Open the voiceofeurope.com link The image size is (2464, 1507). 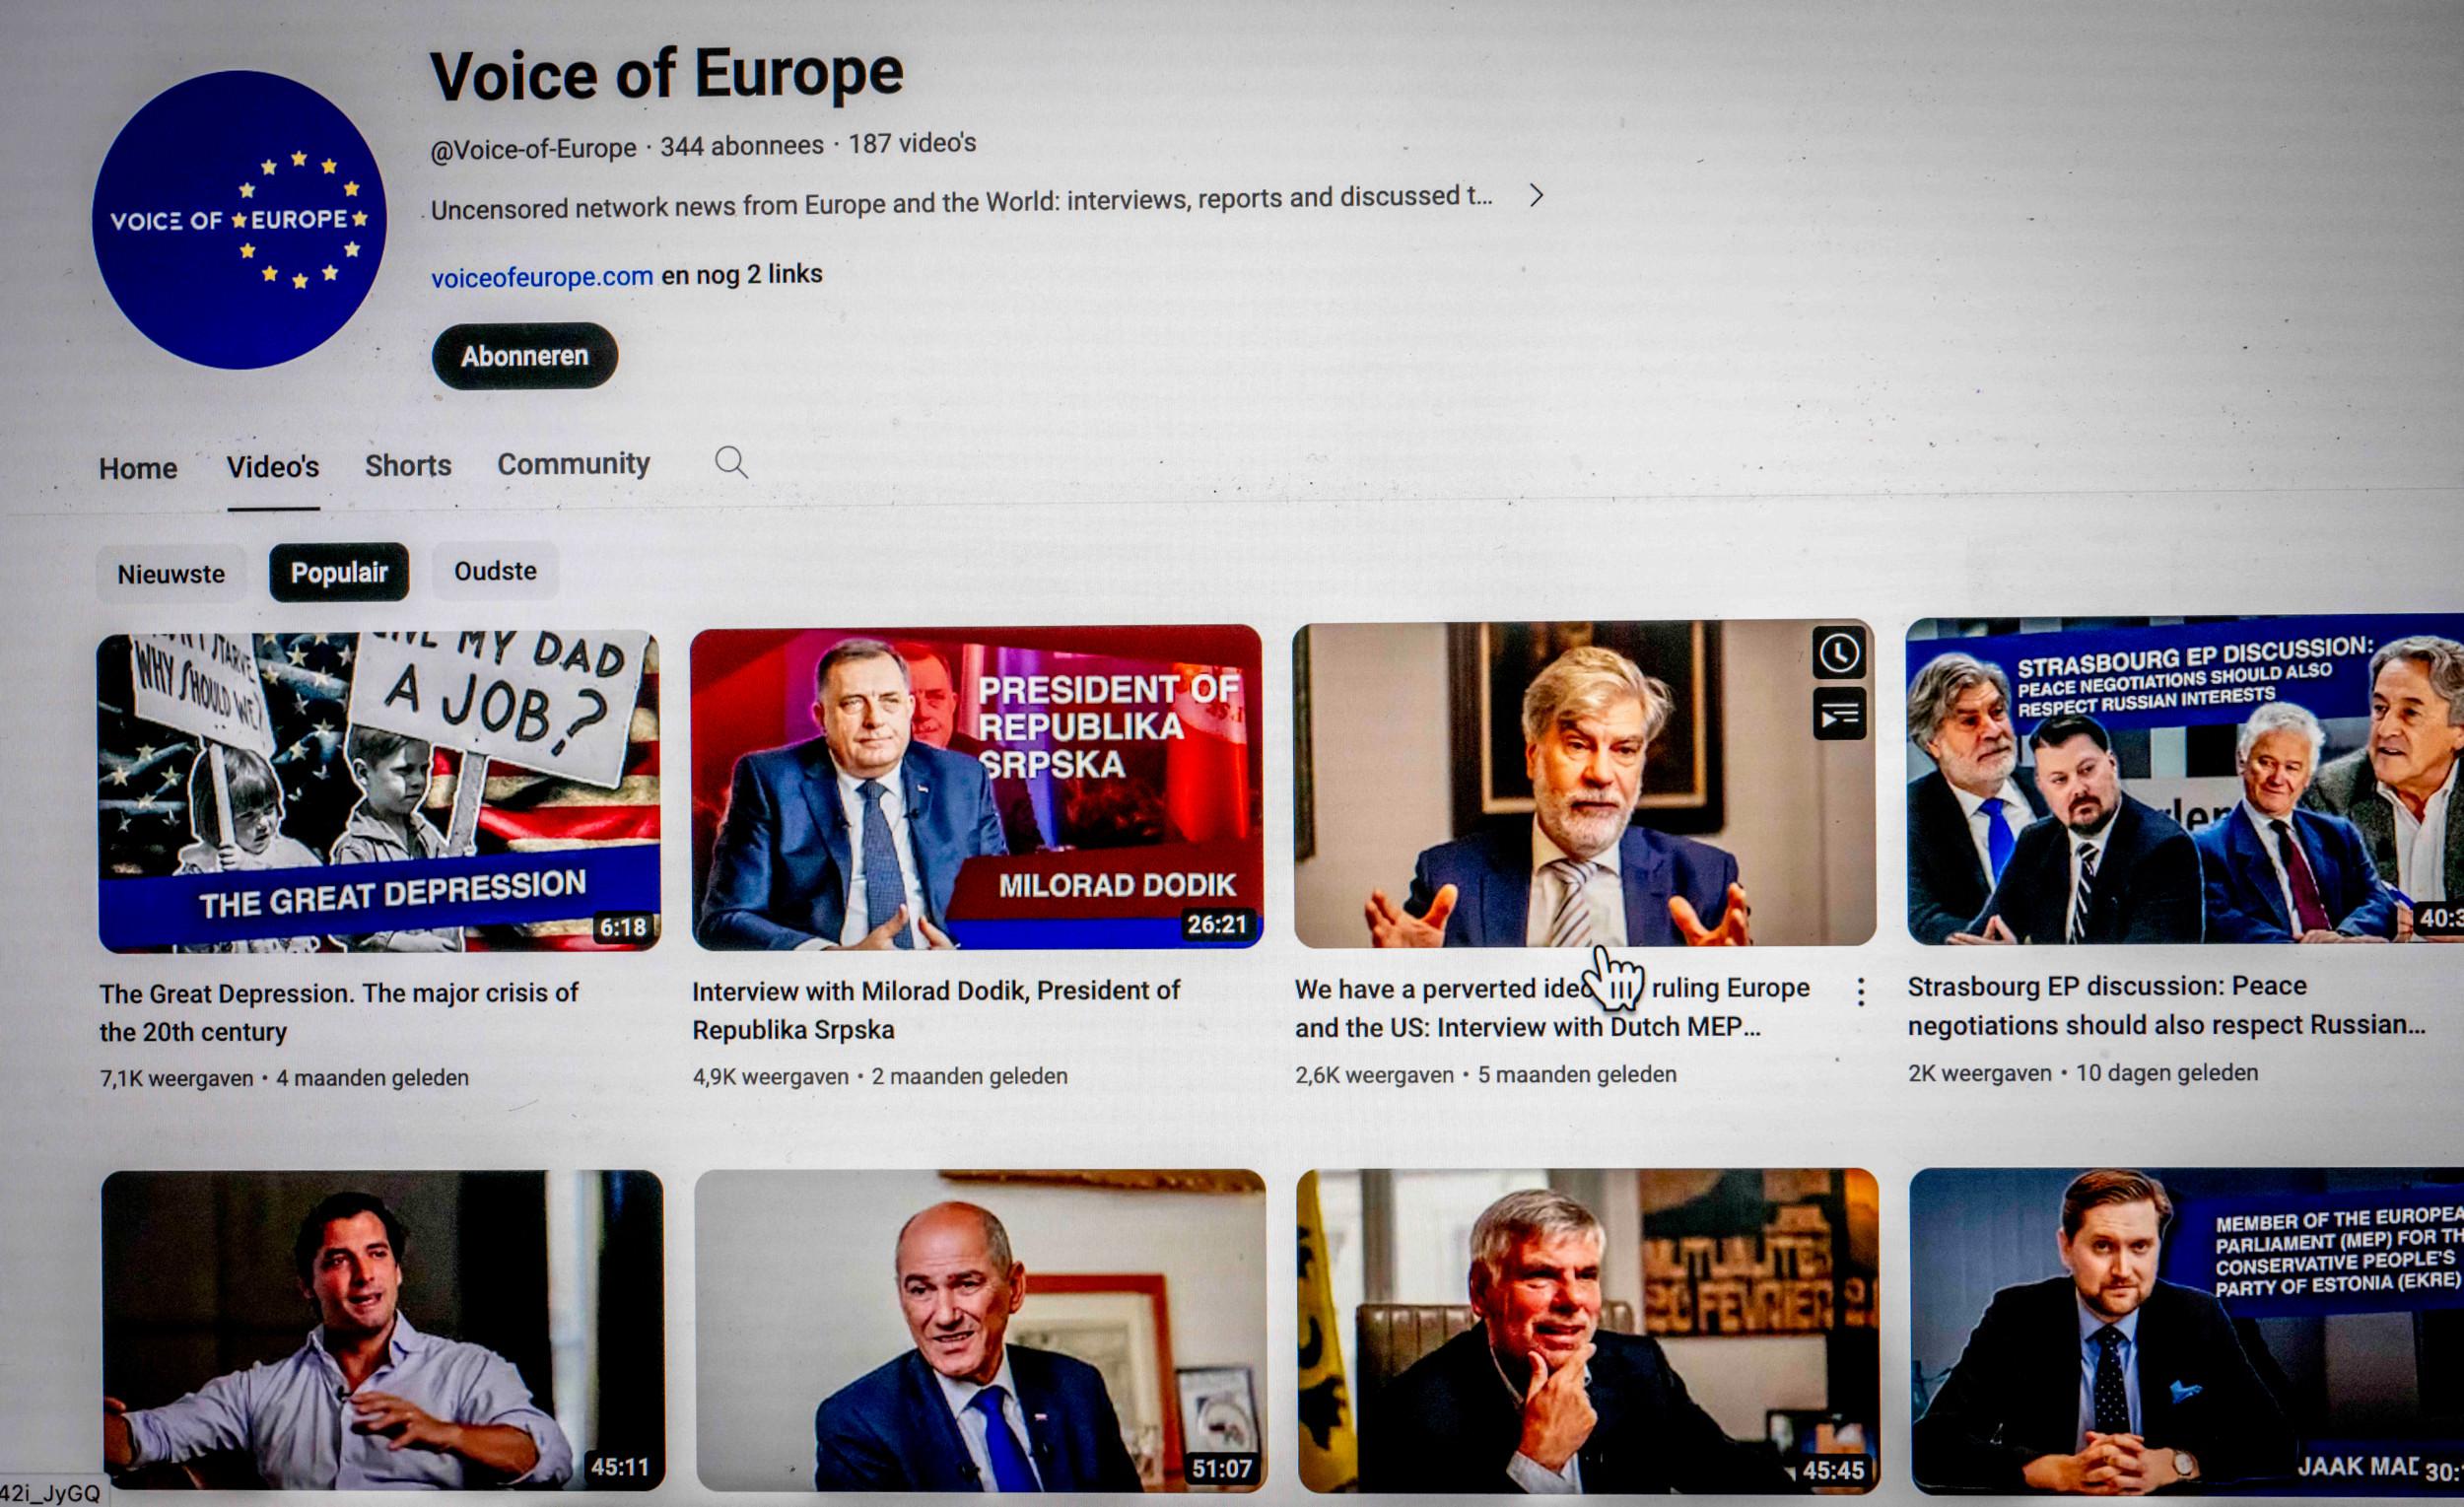pos(542,277)
